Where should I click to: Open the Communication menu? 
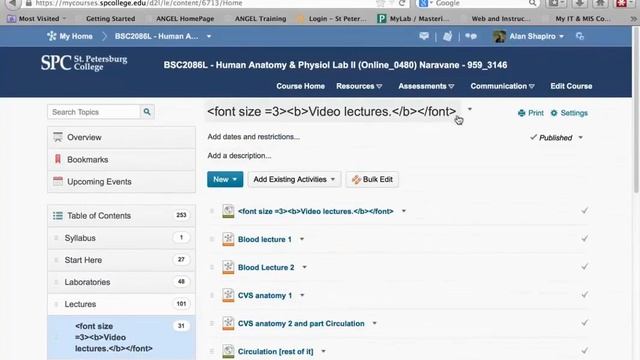[502, 86]
